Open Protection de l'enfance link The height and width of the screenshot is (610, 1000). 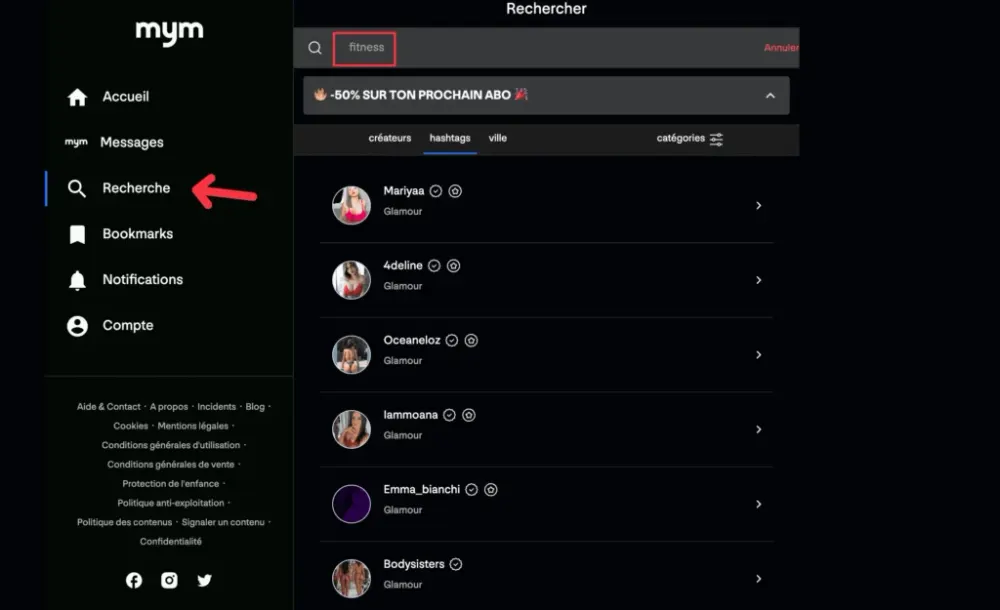171,484
